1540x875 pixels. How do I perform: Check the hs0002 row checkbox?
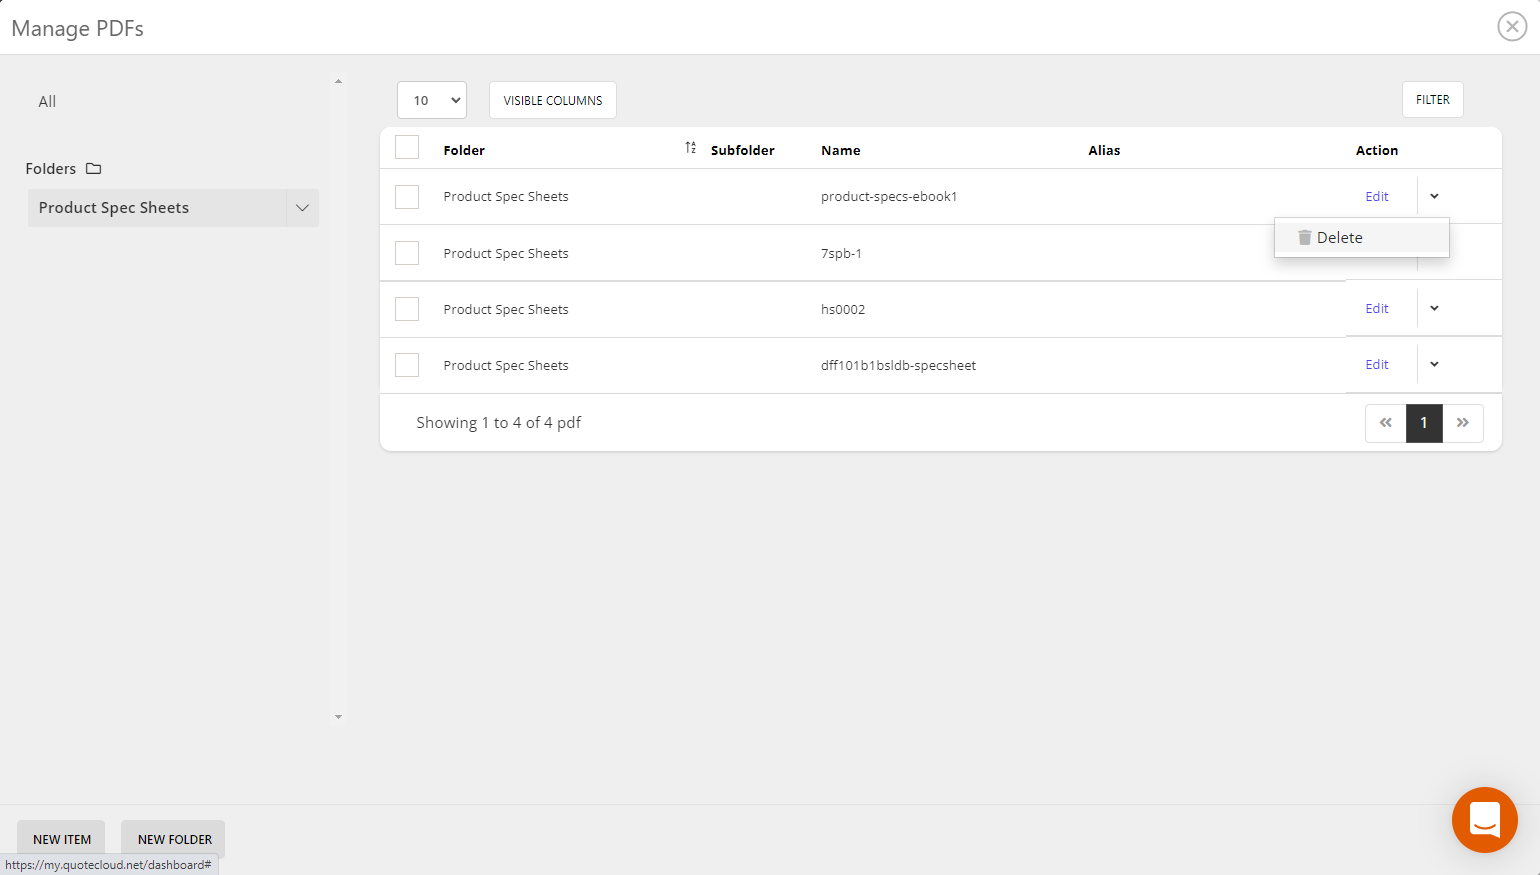407,309
